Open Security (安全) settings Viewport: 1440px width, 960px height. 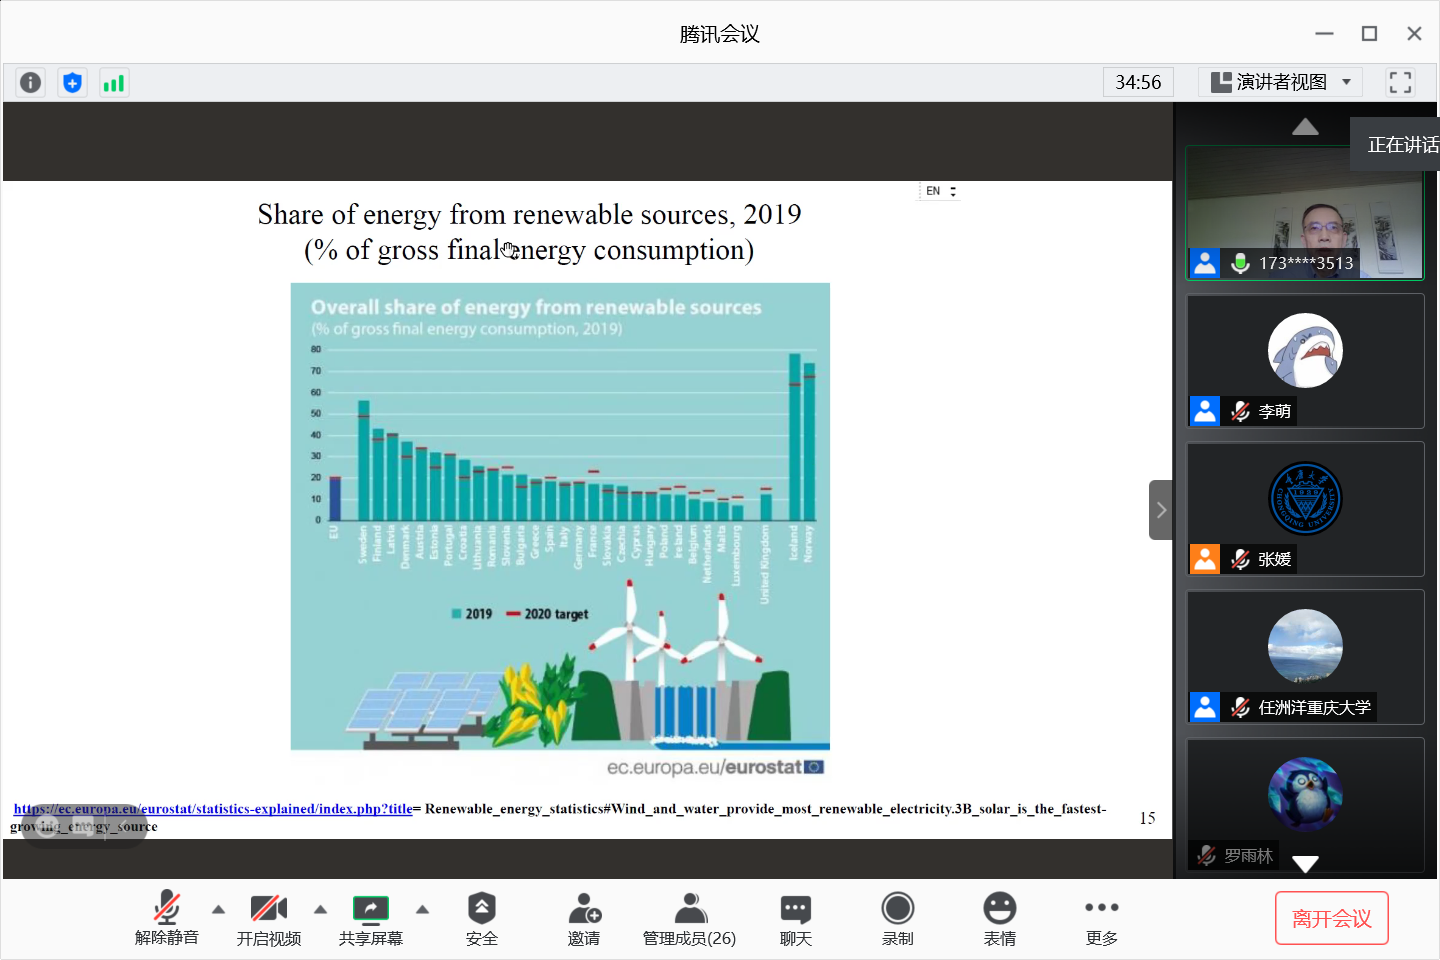[x=481, y=918]
